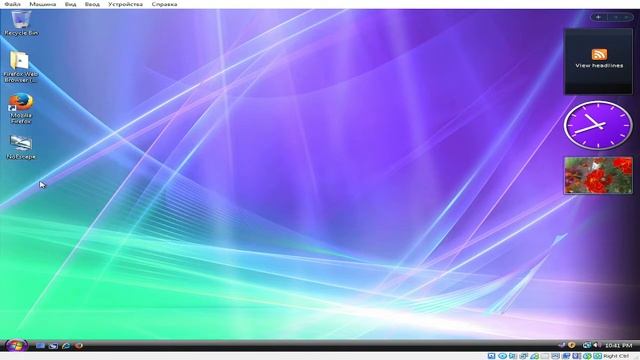
Task: Select the Firefox Web Browser folder icon
Action: [20, 67]
